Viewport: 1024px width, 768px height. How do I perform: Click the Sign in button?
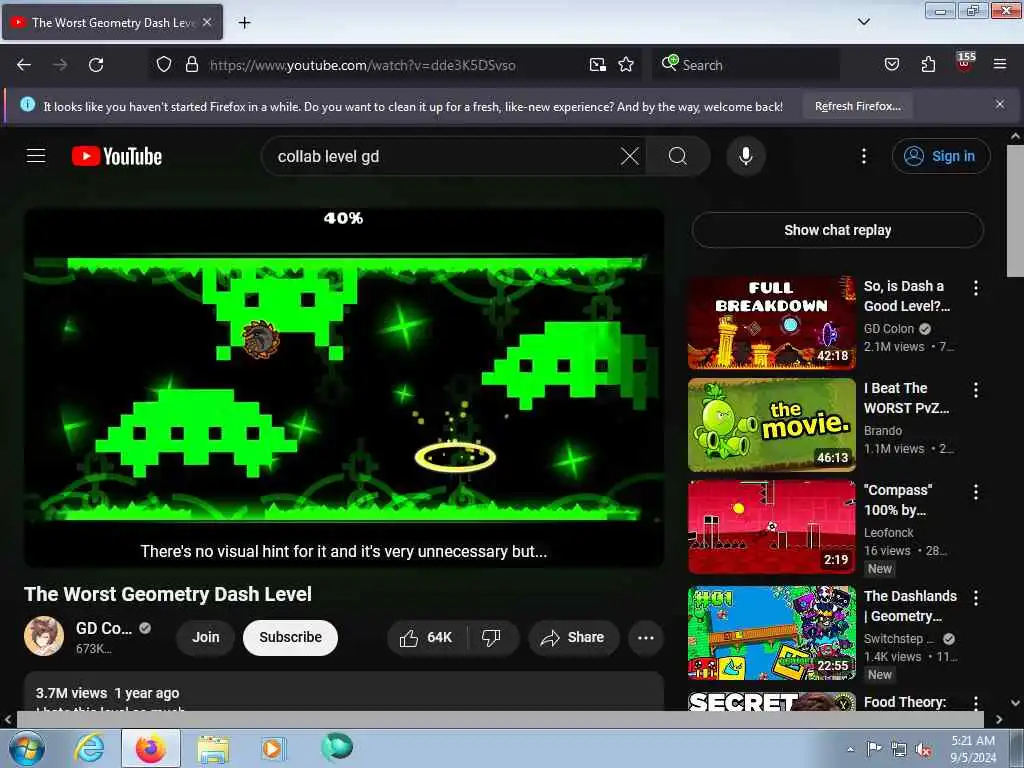tap(940, 156)
